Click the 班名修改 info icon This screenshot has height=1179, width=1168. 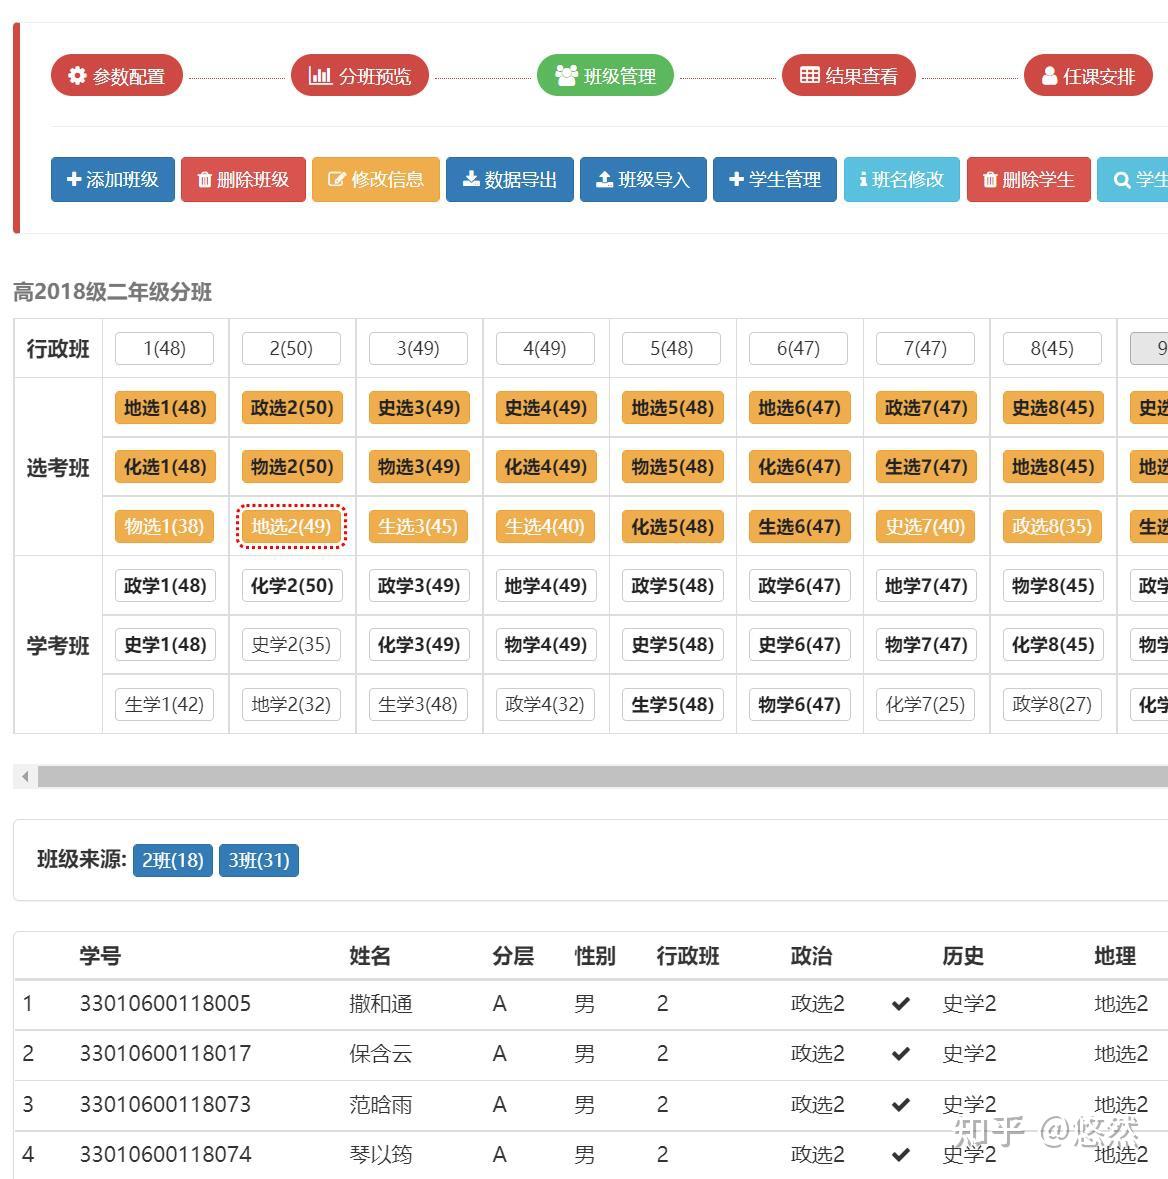coord(863,180)
